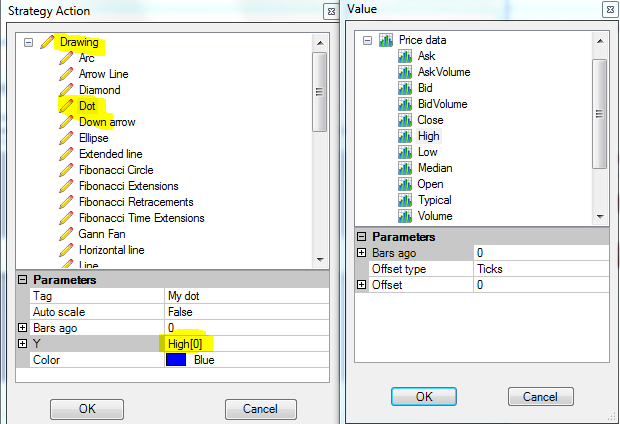Click the Volume price data chart icon

tap(405, 216)
